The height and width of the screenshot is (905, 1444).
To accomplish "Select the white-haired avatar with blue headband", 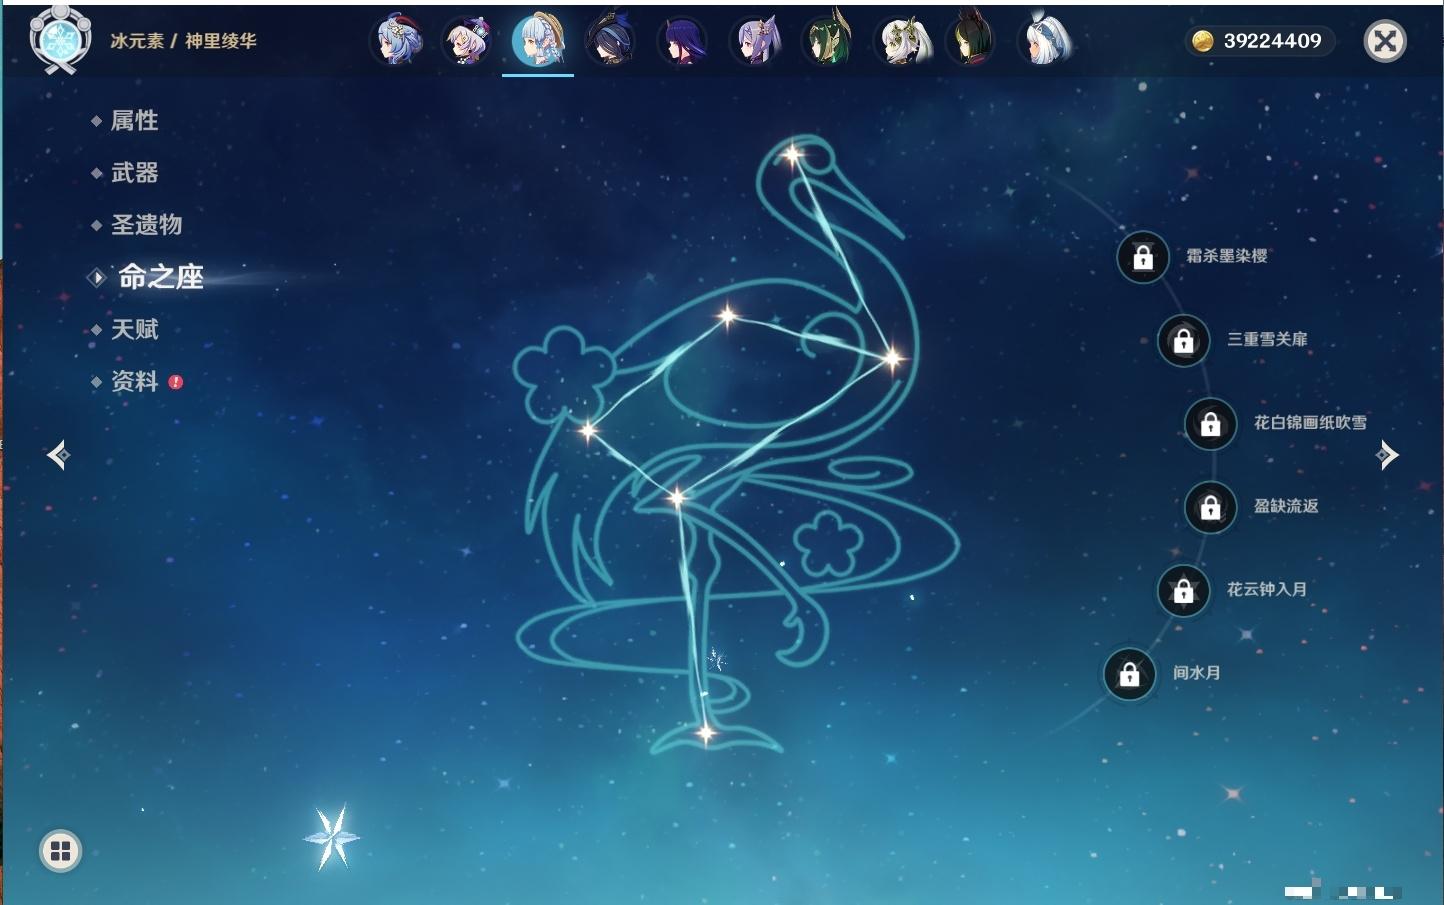I will 1044,41.
